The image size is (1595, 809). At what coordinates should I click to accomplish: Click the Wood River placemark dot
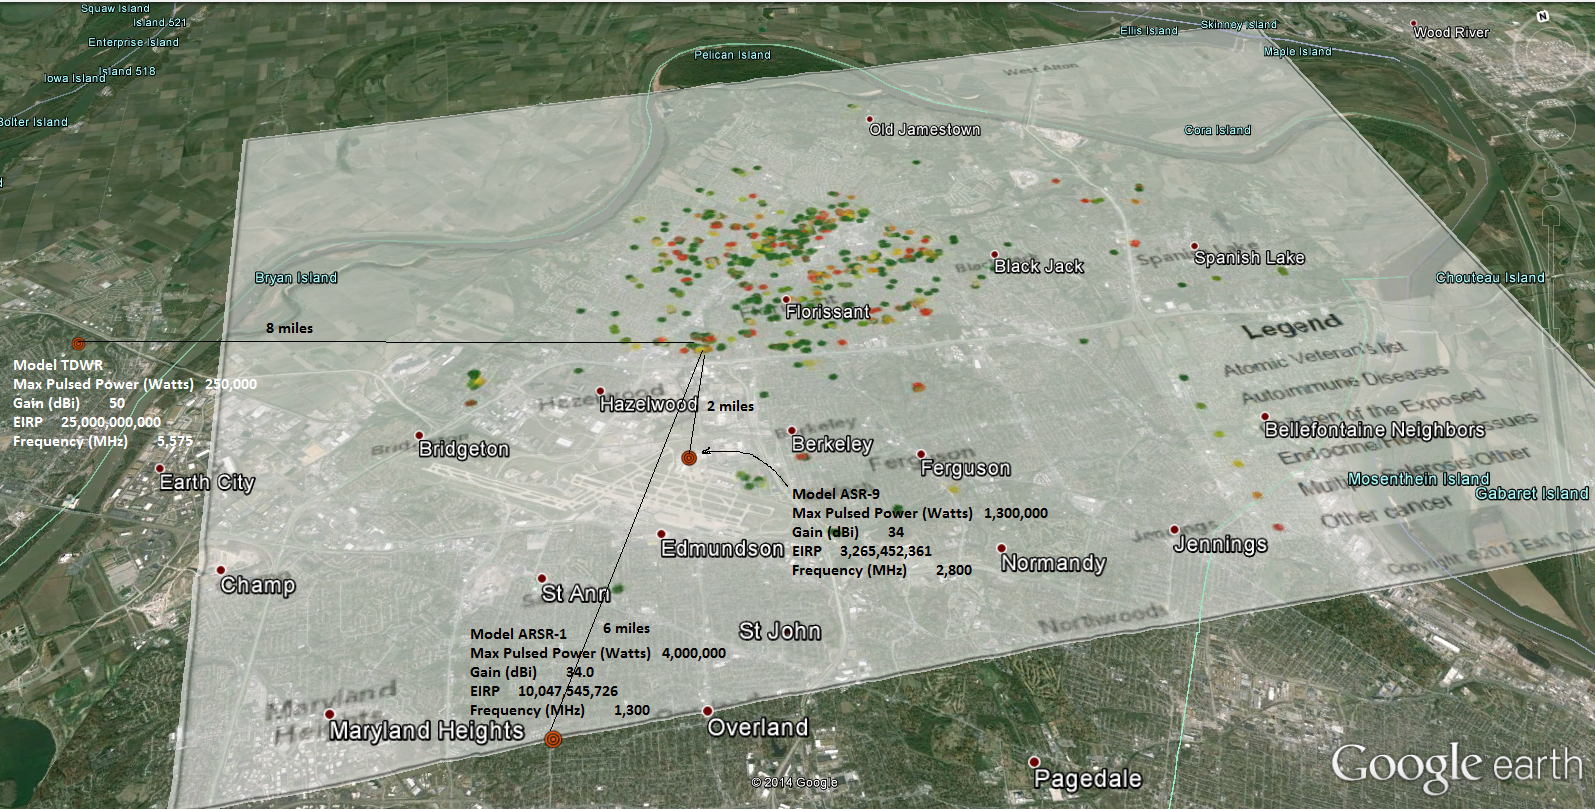tap(1413, 24)
